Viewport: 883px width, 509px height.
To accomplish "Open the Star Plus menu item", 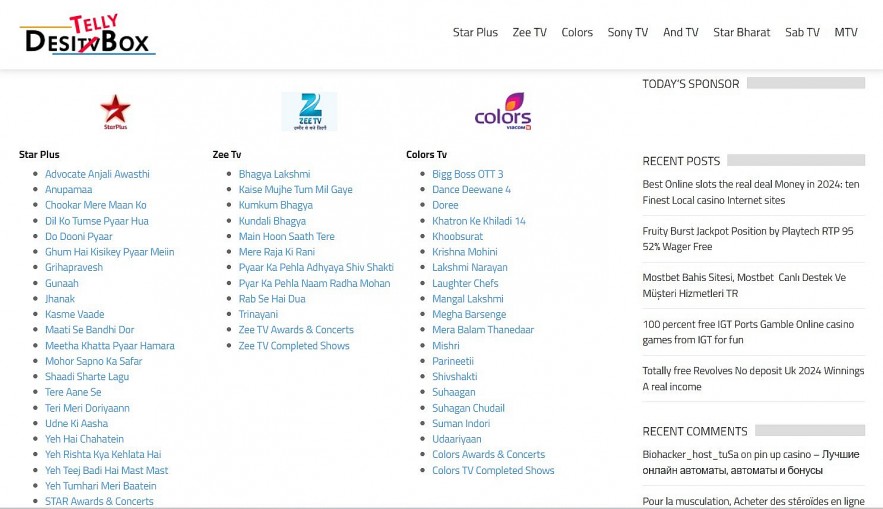I will coord(475,32).
